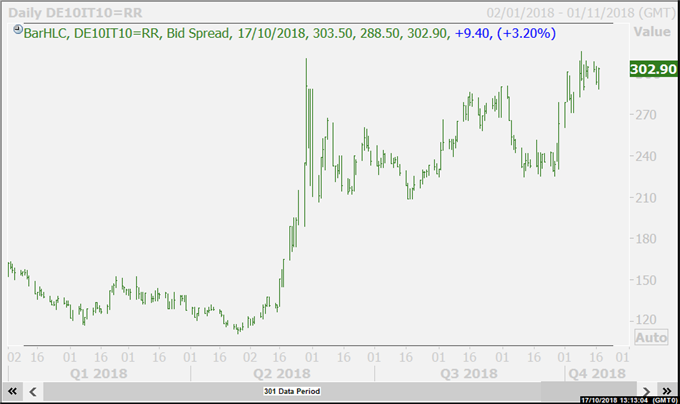Click the 240 axis label

[x=646, y=156]
